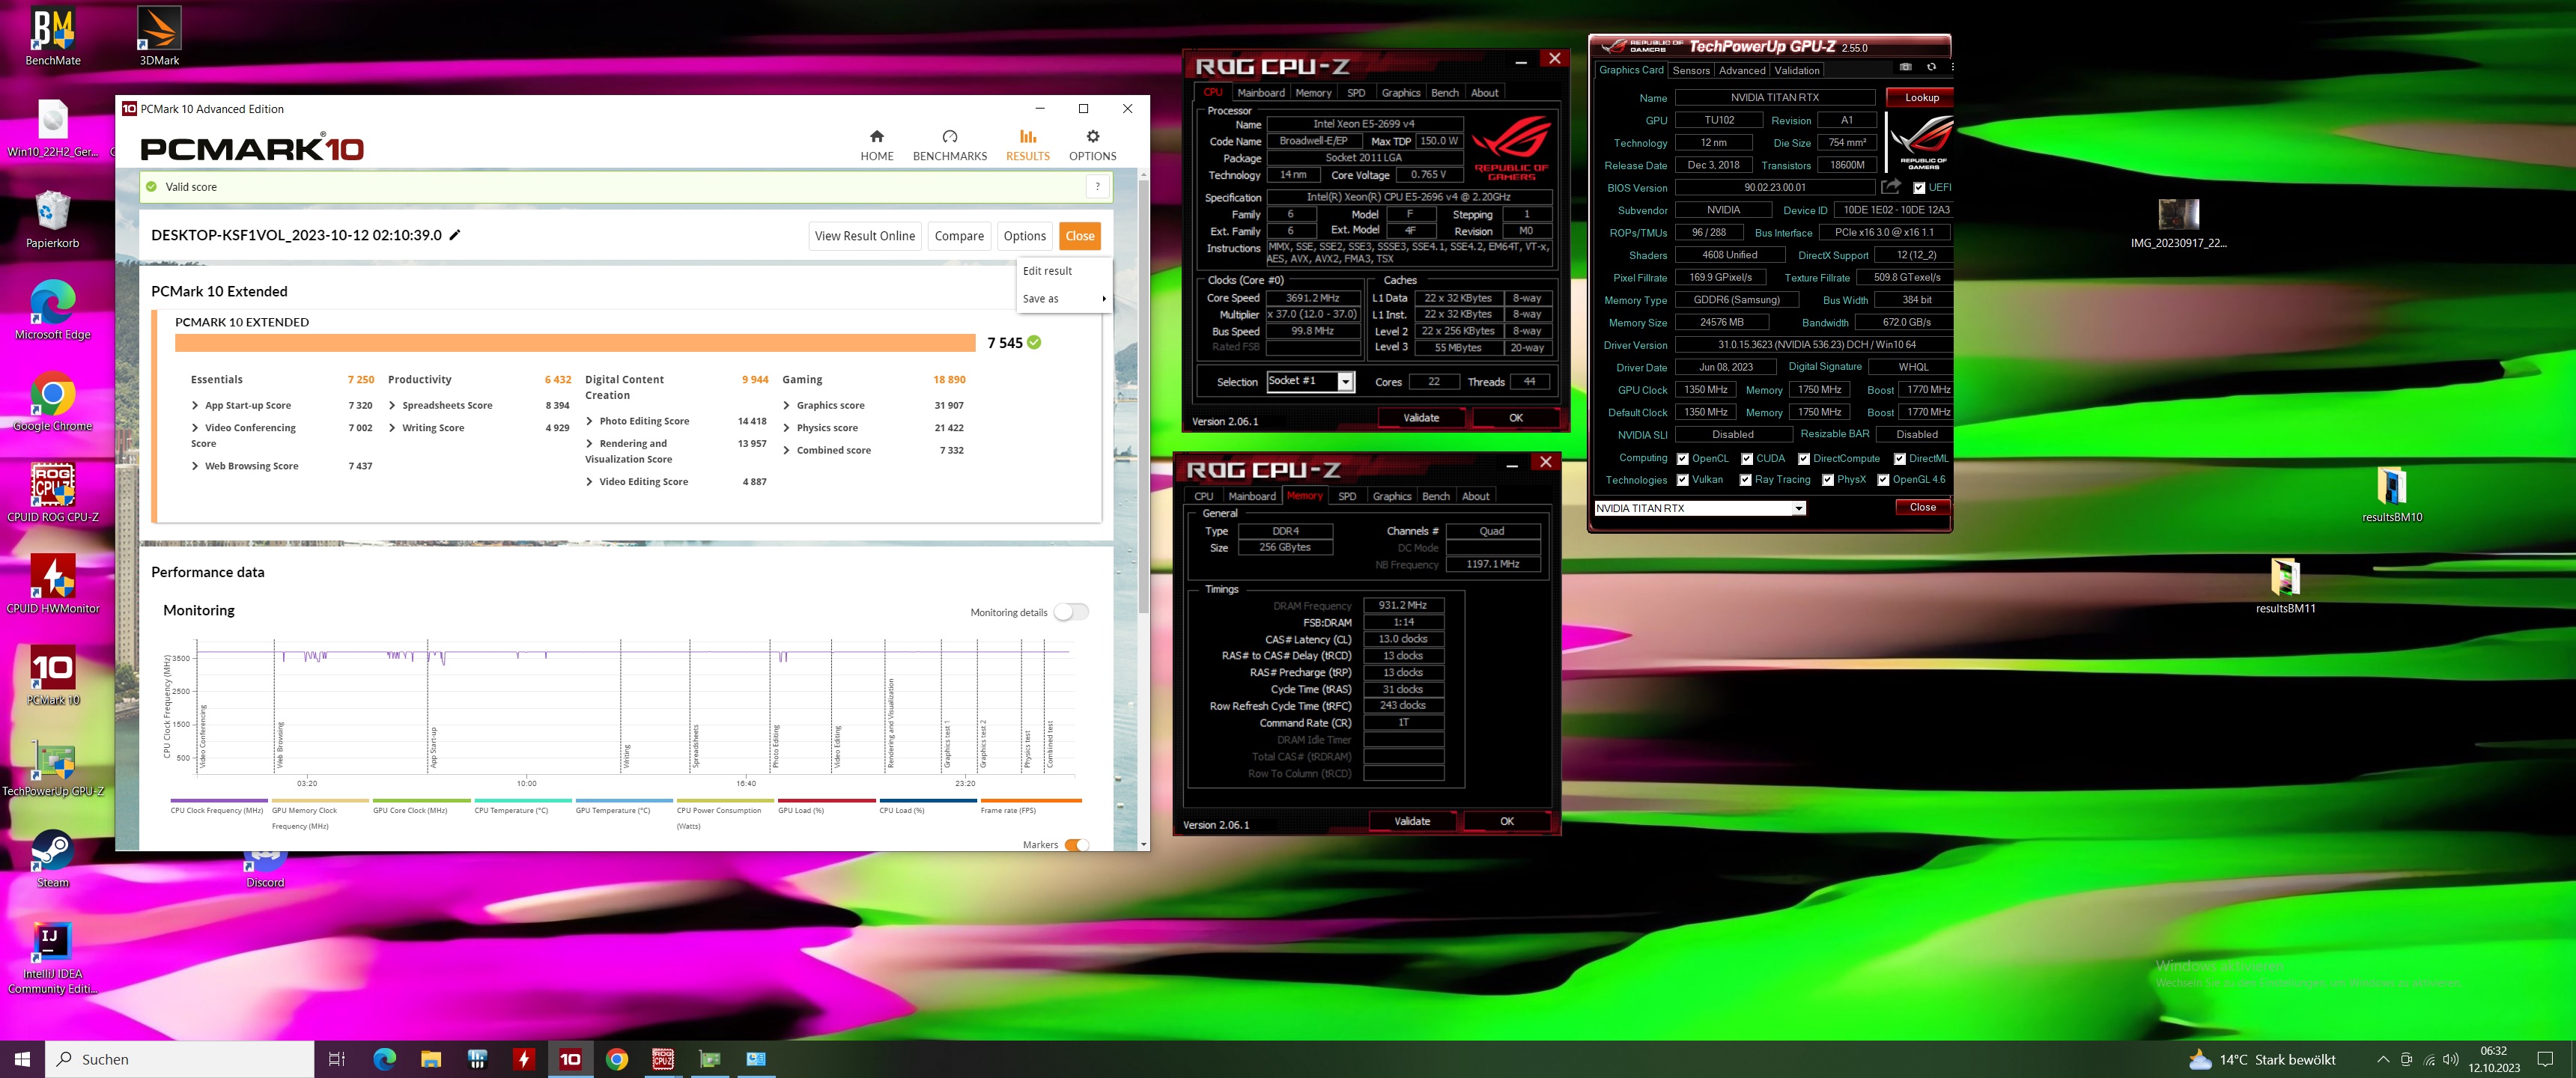
Task: Open the volume icon in system tray
Action: click(2450, 1059)
